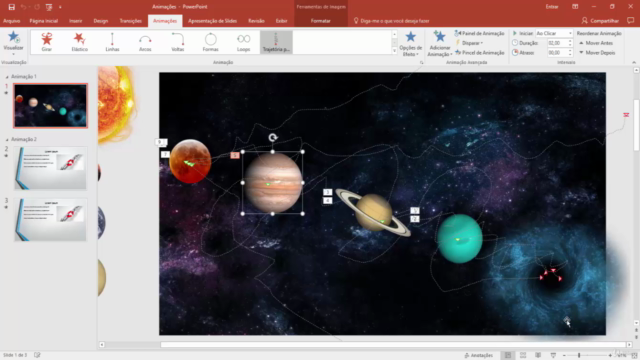The height and width of the screenshot is (360, 640).
Task: Apply the Girar spin animation
Action: [47, 42]
